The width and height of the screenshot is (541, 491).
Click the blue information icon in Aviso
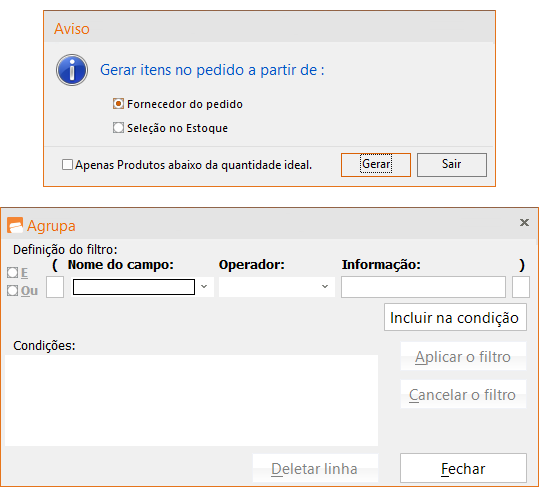pyautogui.click(x=72, y=70)
